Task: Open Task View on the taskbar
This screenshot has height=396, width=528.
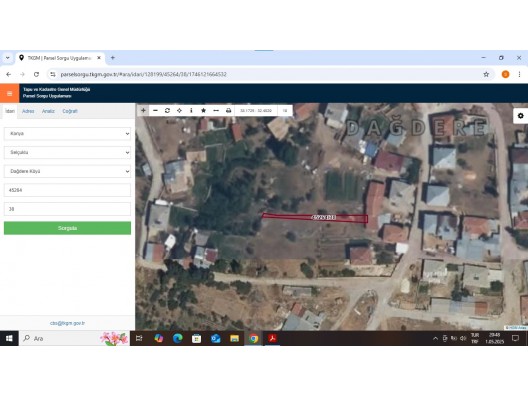Action: click(139, 338)
